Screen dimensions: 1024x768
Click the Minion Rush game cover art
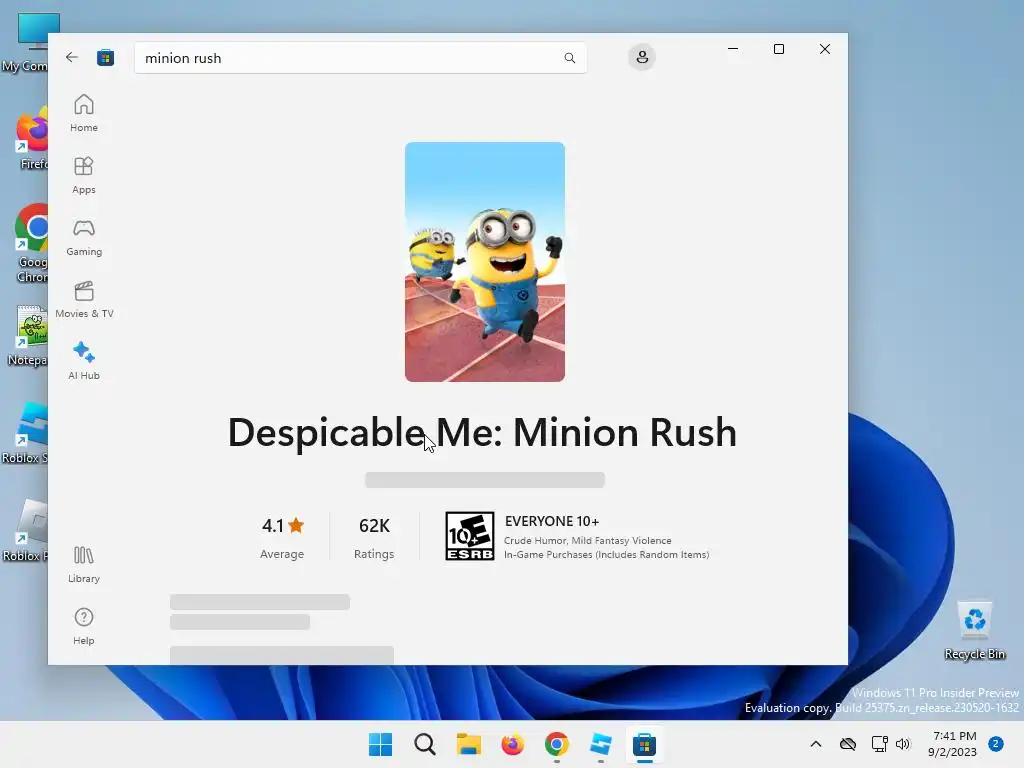point(485,262)
